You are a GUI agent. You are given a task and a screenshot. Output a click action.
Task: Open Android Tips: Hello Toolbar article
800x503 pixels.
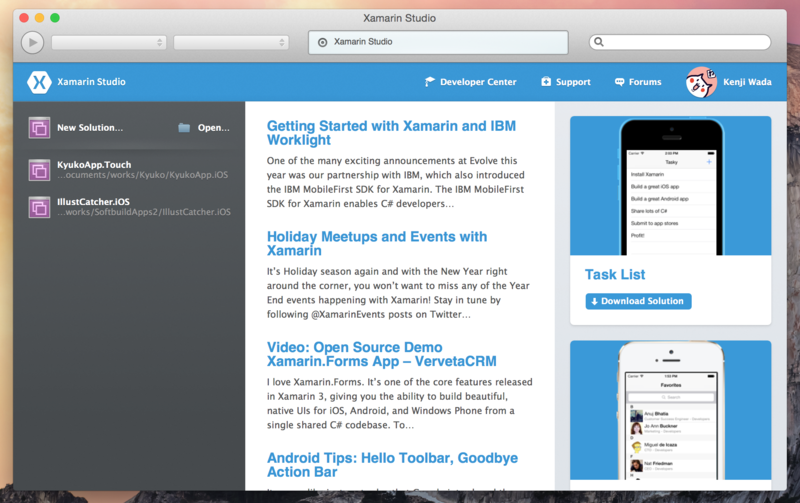[x=392, y=465]
